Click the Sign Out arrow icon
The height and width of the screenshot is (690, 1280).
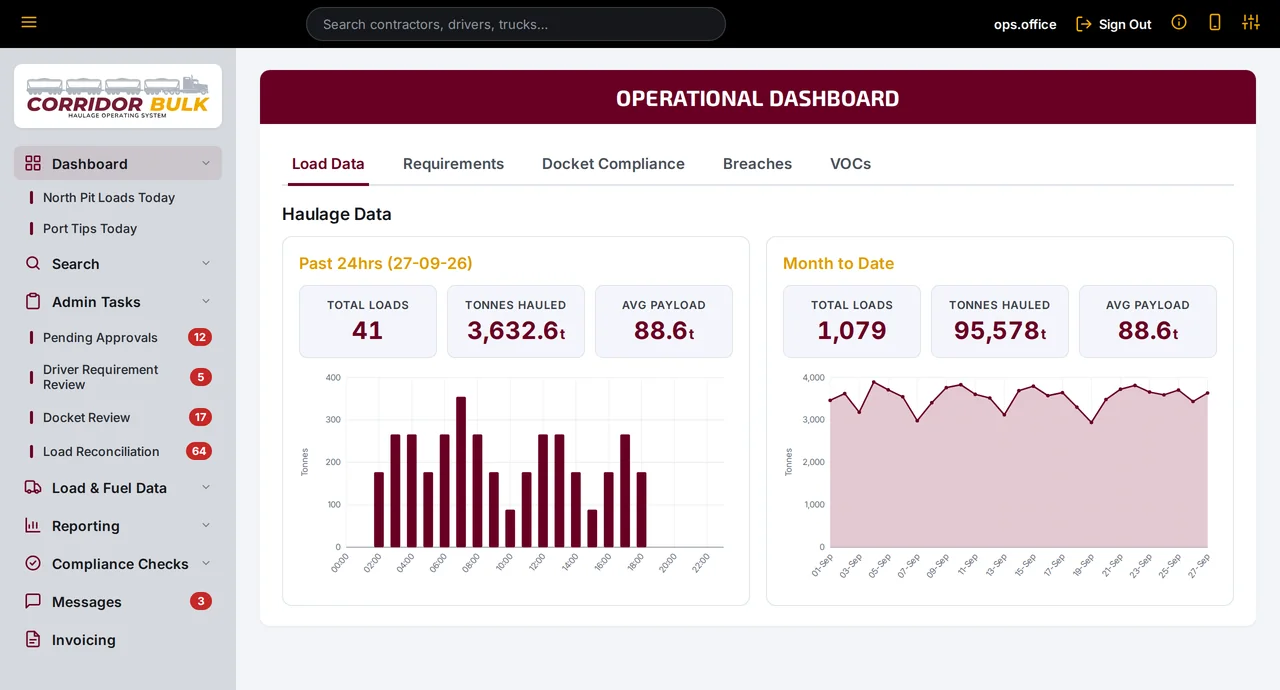(x=1084, y=24)
